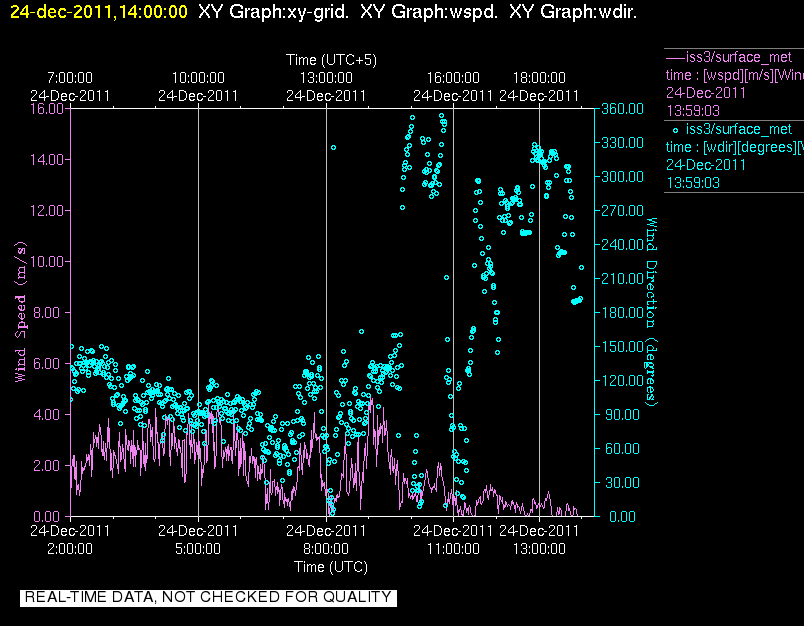Image resolution: width=804 pixels, height=626 pixels.
Task: Select the 'Time (UTC)' bottom axis title
Action: pyautogui.click(x=330, y=566)
